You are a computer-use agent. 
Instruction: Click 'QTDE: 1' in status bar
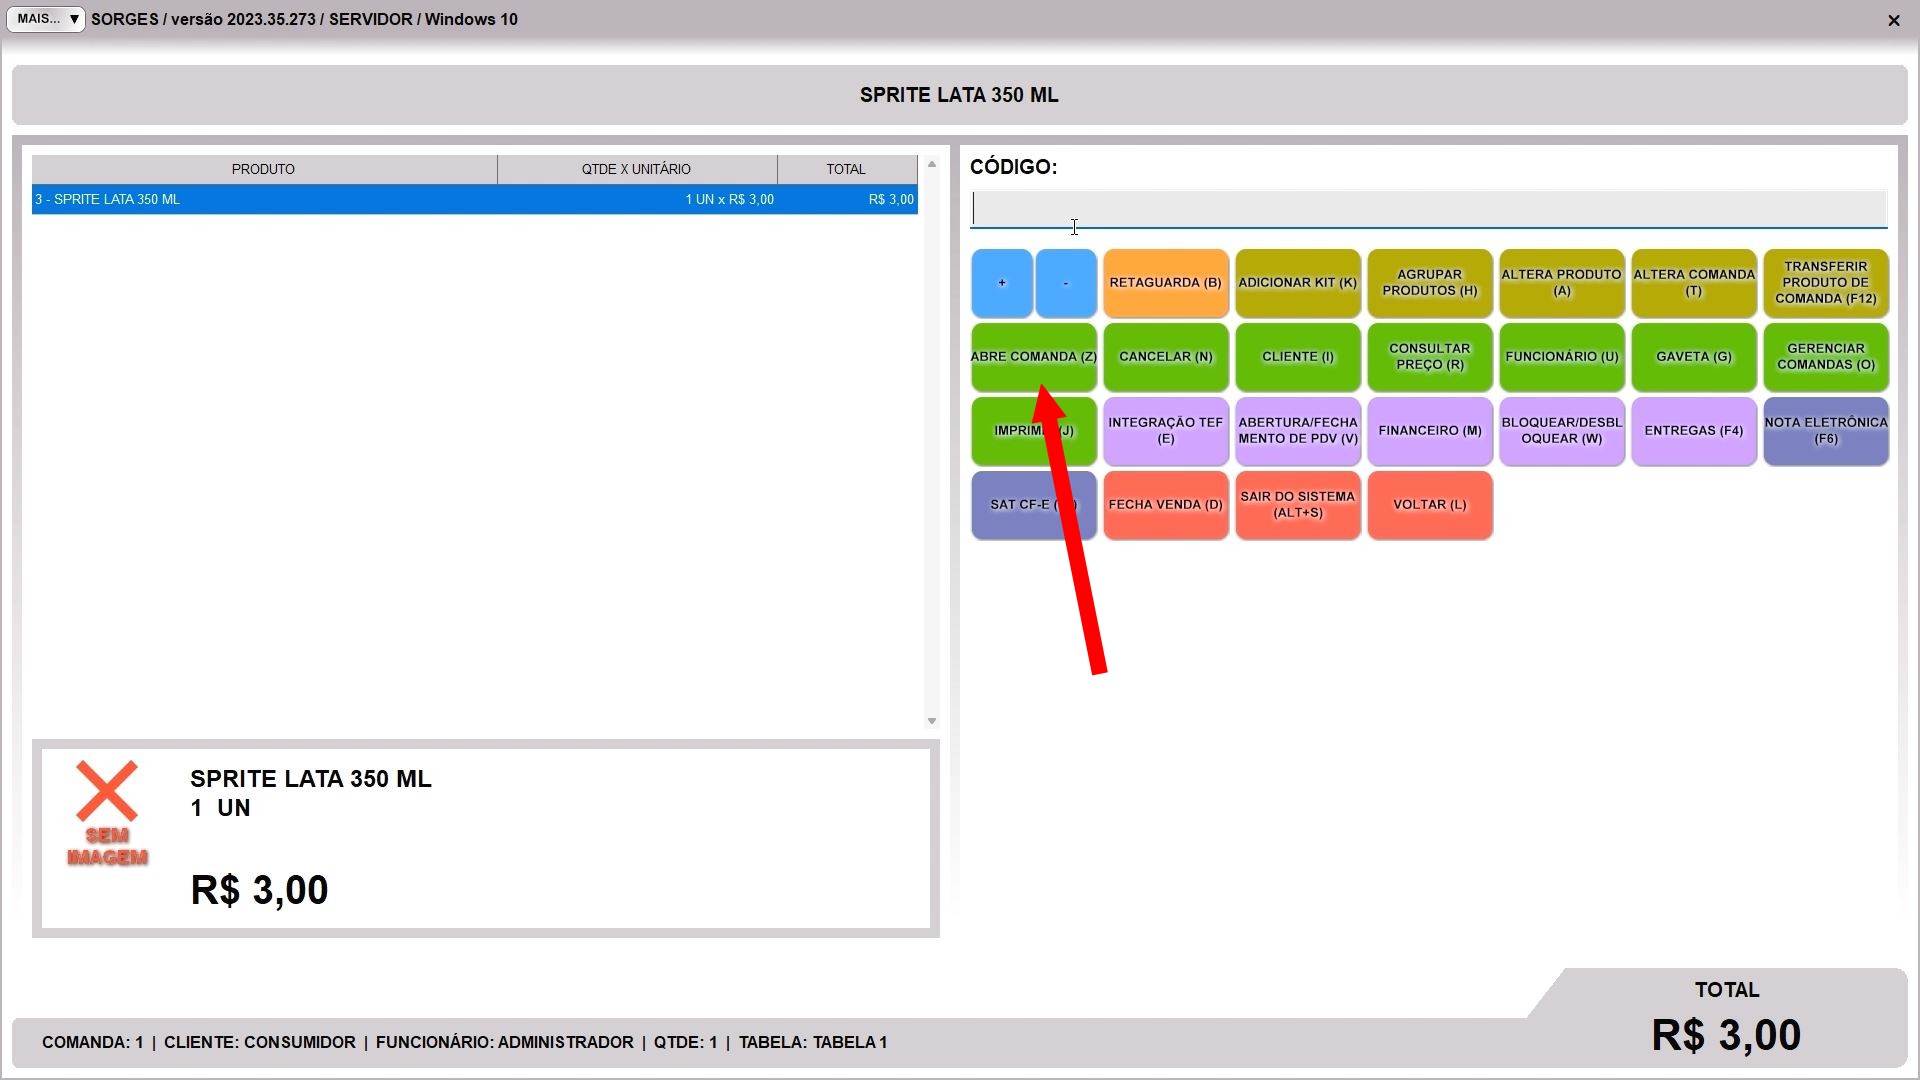click(686, 1042)
